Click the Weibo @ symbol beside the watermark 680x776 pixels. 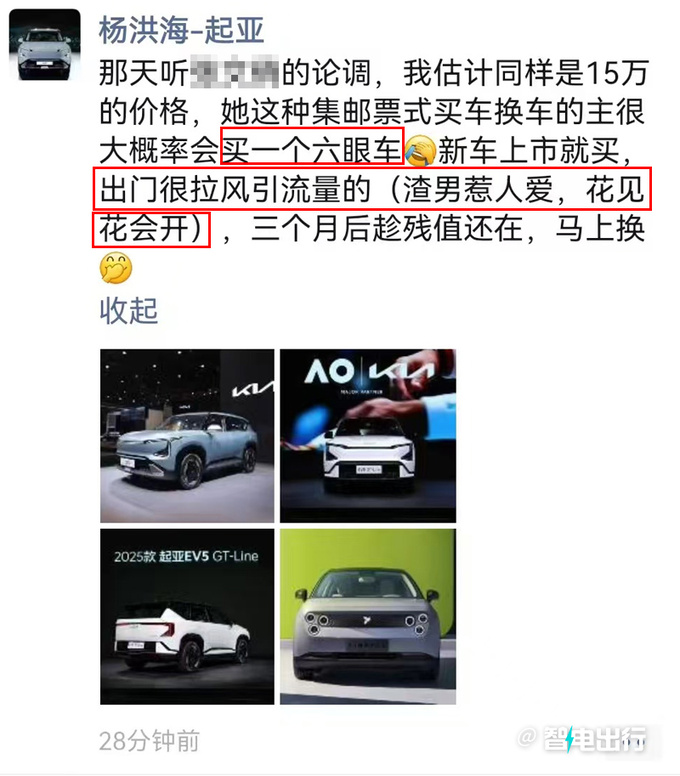point(528,738)
